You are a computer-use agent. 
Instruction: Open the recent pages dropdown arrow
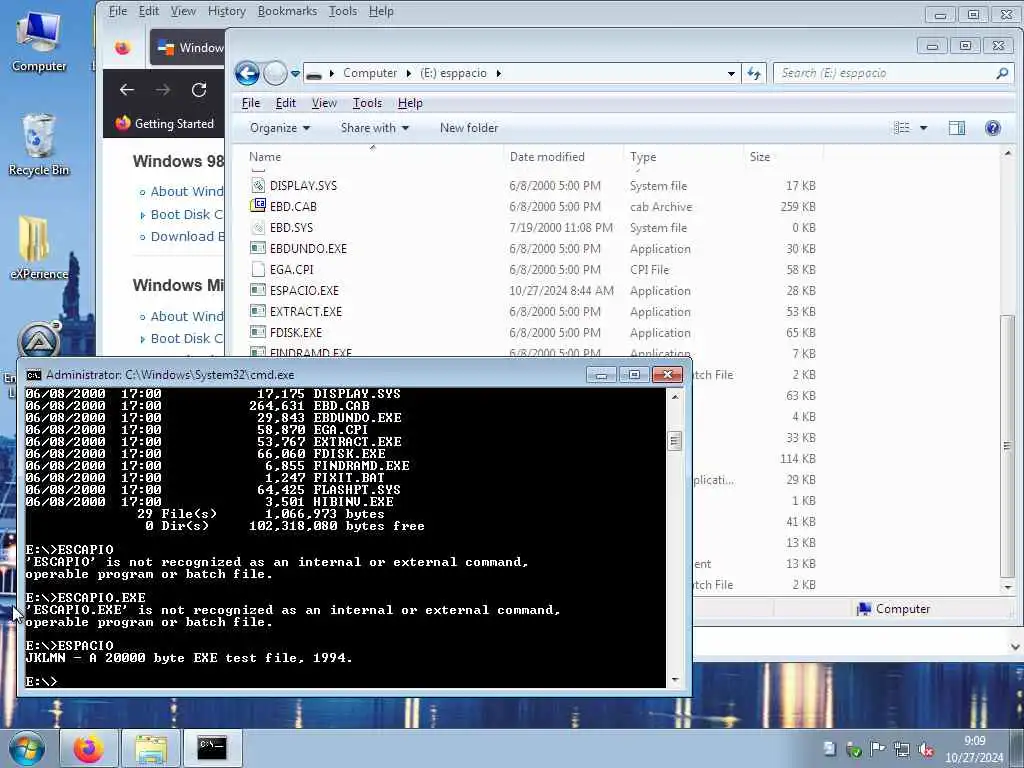pos(295,74)
